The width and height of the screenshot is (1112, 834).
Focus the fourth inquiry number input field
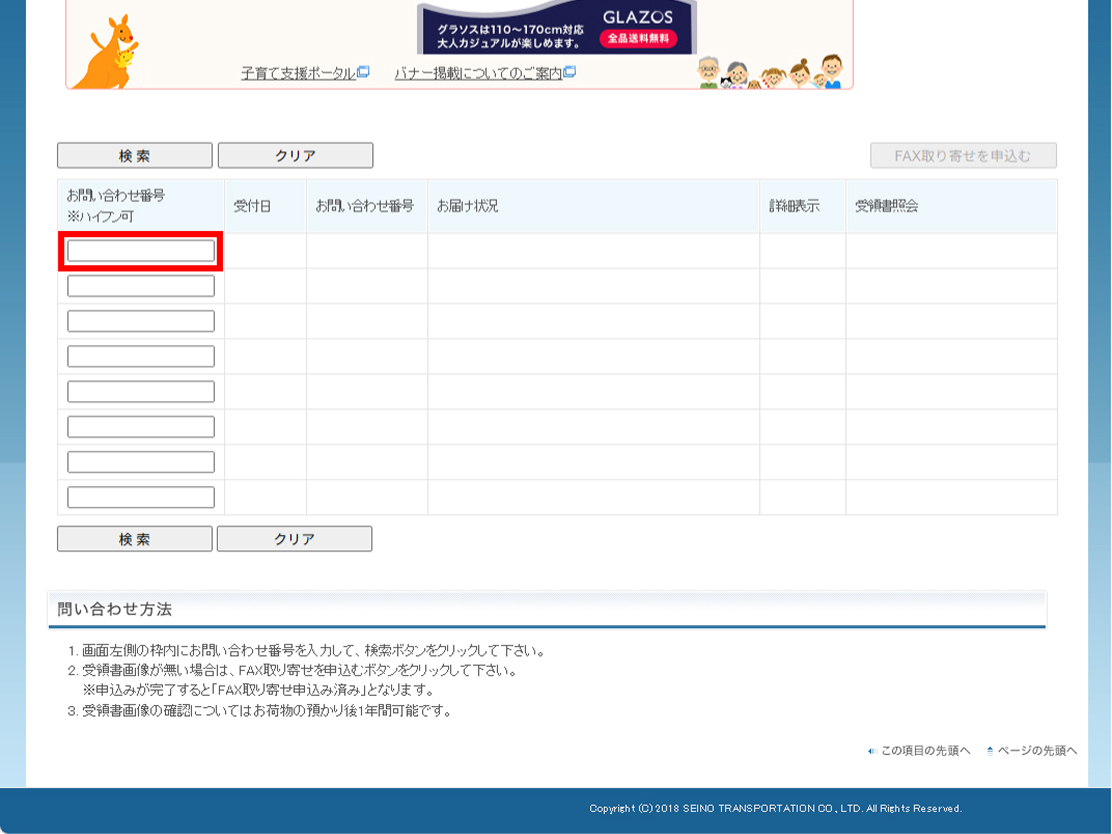click(141, 356)
